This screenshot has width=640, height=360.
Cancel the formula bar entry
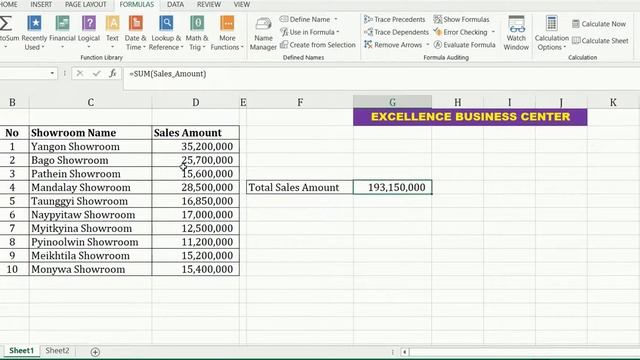[x=80, y=73]
